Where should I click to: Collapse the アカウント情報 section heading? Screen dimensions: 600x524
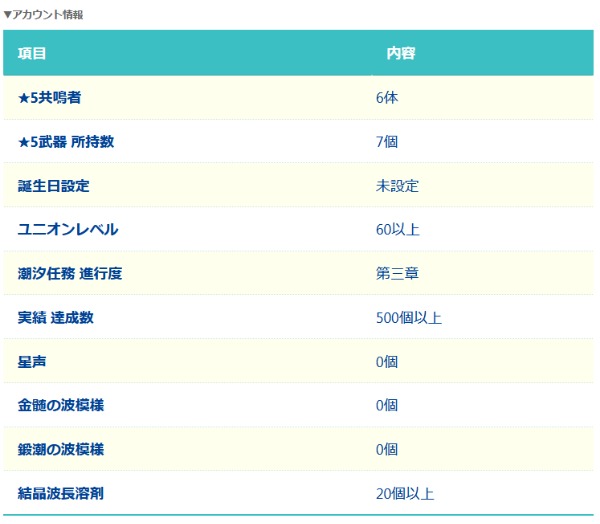[x=44, y=15]
